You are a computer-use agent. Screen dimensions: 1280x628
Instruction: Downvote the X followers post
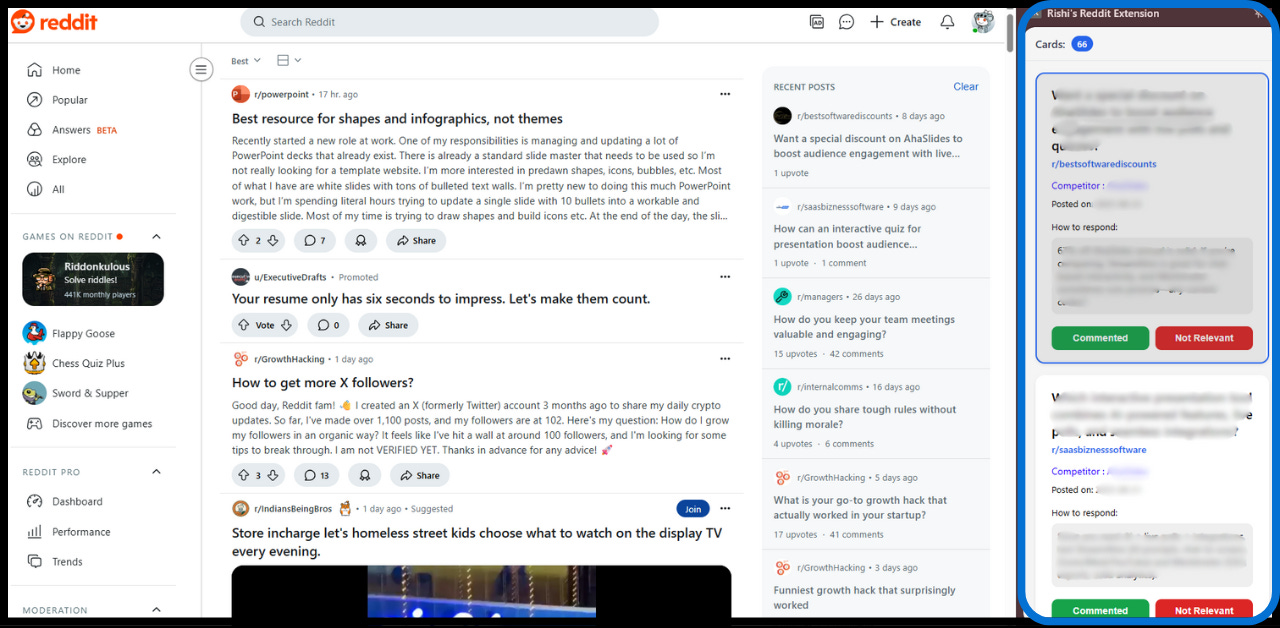273,475
